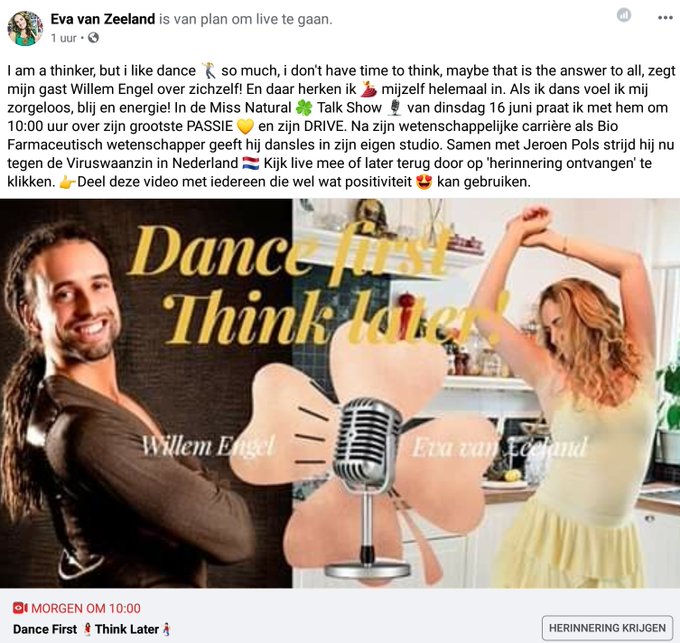680x643 pixels.
Task: Click the vintage microphone graphic in the banner
Action: [x=367, y=488]
